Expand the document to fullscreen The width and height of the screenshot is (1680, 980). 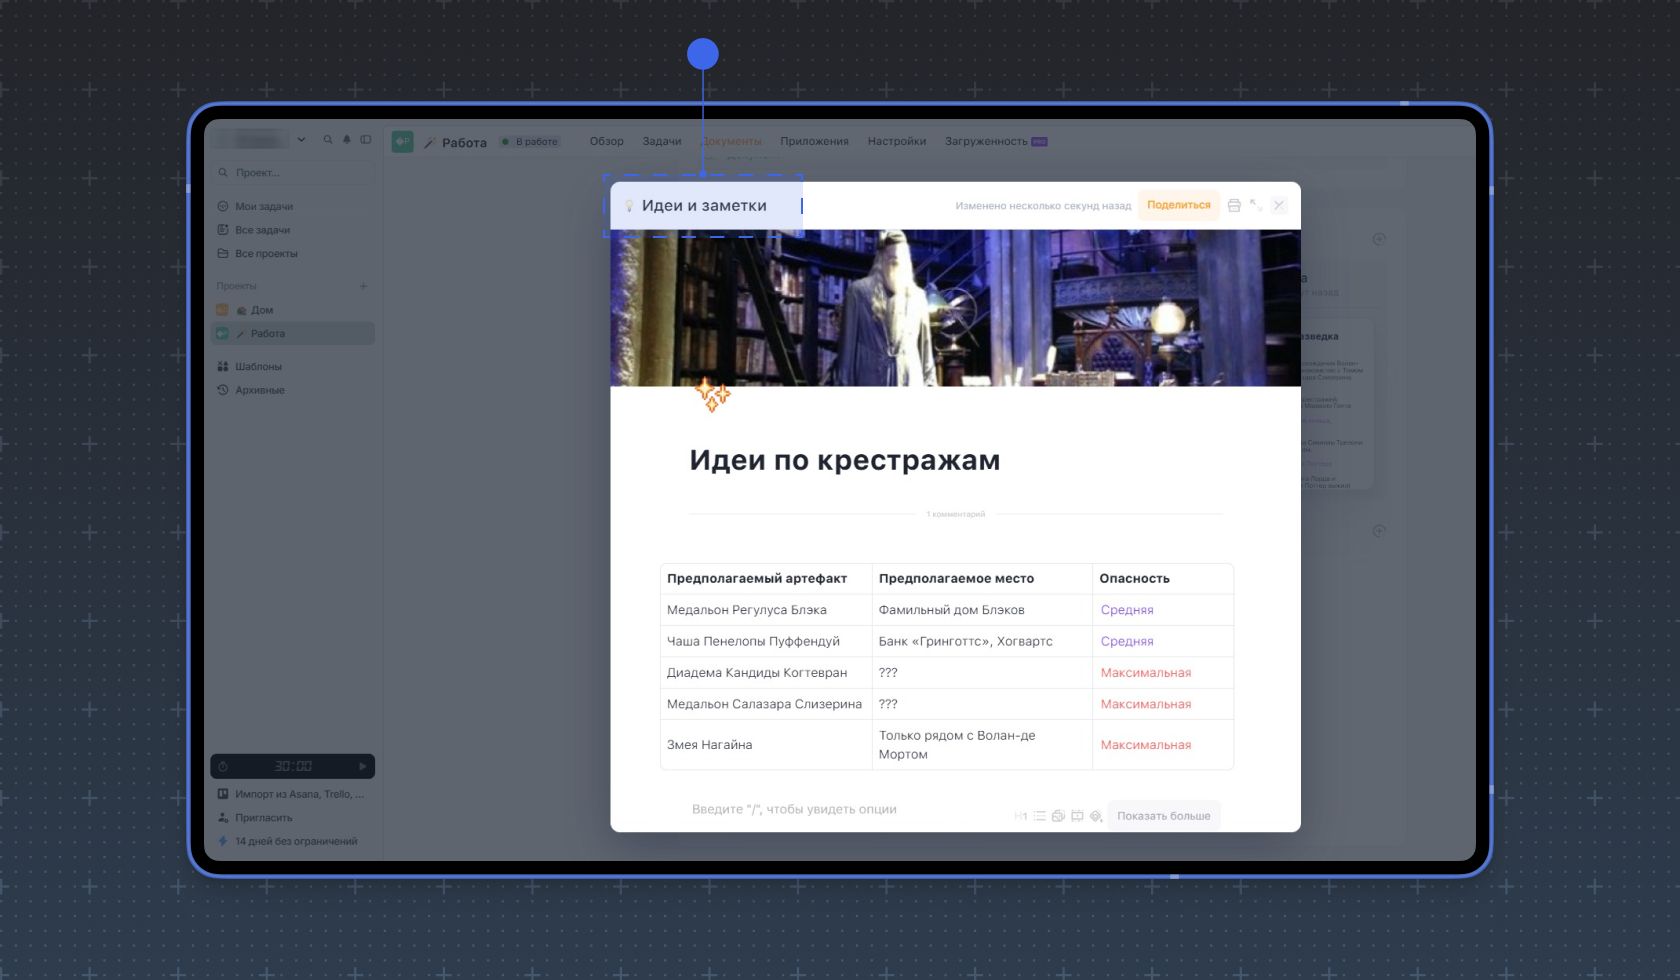click(x=1256, y=205)
